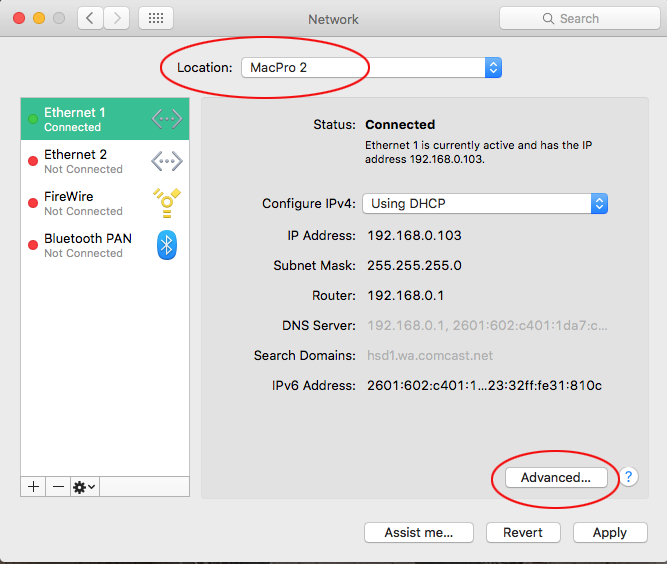Screen dimensions: 667x564
Task: Minimize the Network window with yellow button
Action: point(39,18)
